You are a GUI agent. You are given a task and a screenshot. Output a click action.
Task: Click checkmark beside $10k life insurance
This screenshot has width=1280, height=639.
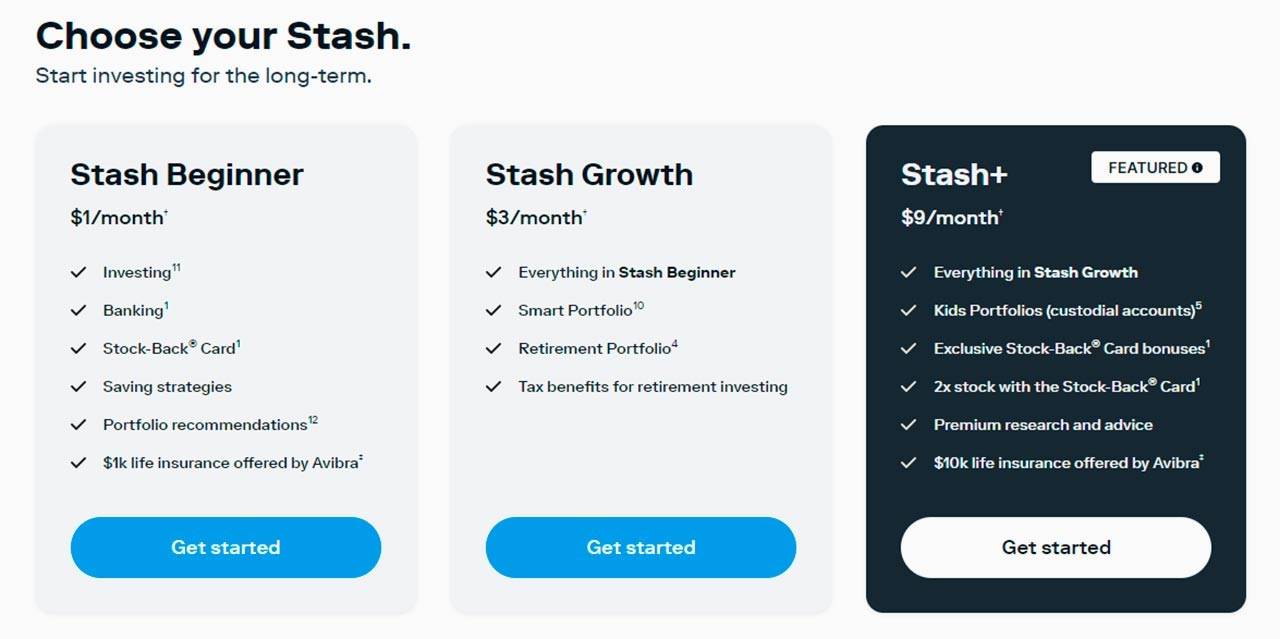909,463
